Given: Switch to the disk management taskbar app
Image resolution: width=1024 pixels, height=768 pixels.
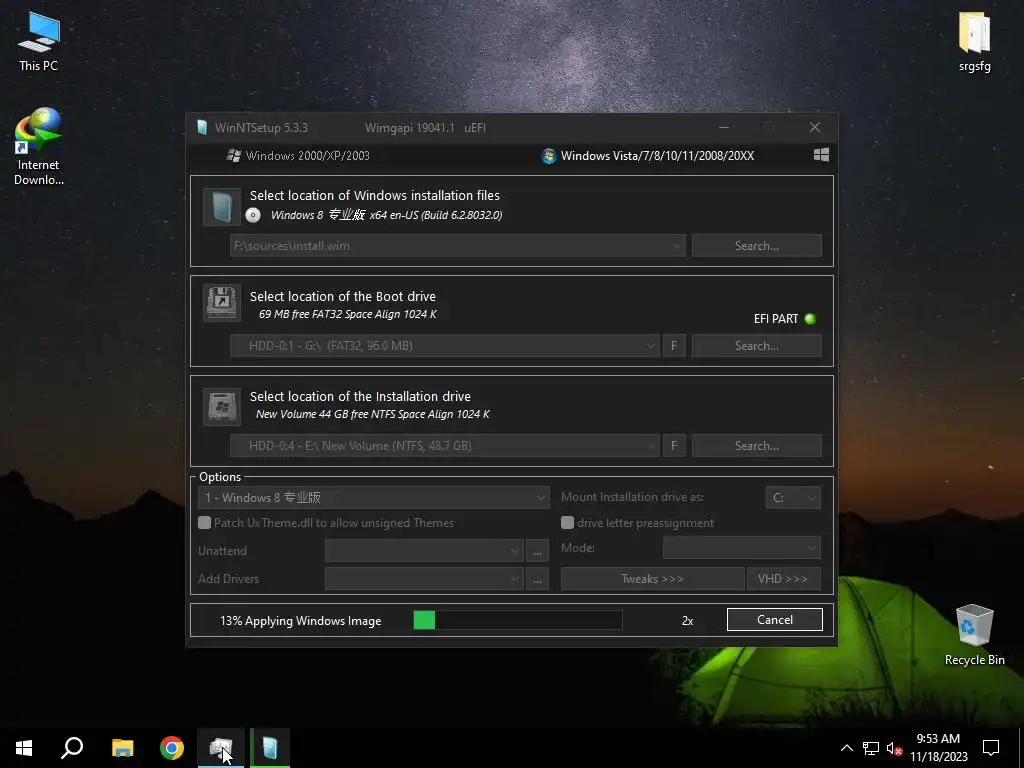Looking at the screenshot, I should pos(221,748).
